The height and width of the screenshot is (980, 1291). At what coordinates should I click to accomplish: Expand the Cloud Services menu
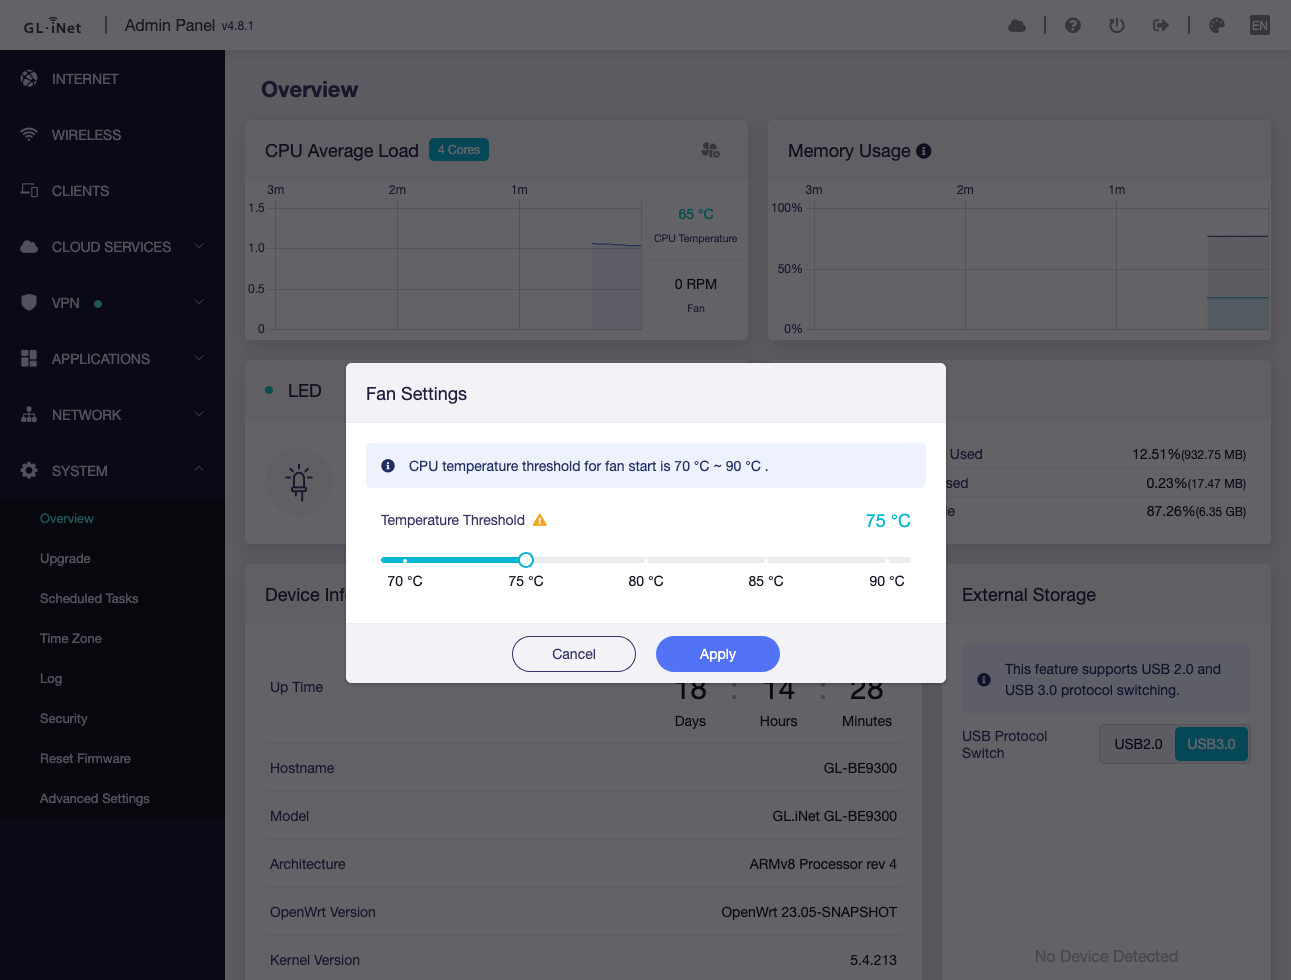click(111, 247)
